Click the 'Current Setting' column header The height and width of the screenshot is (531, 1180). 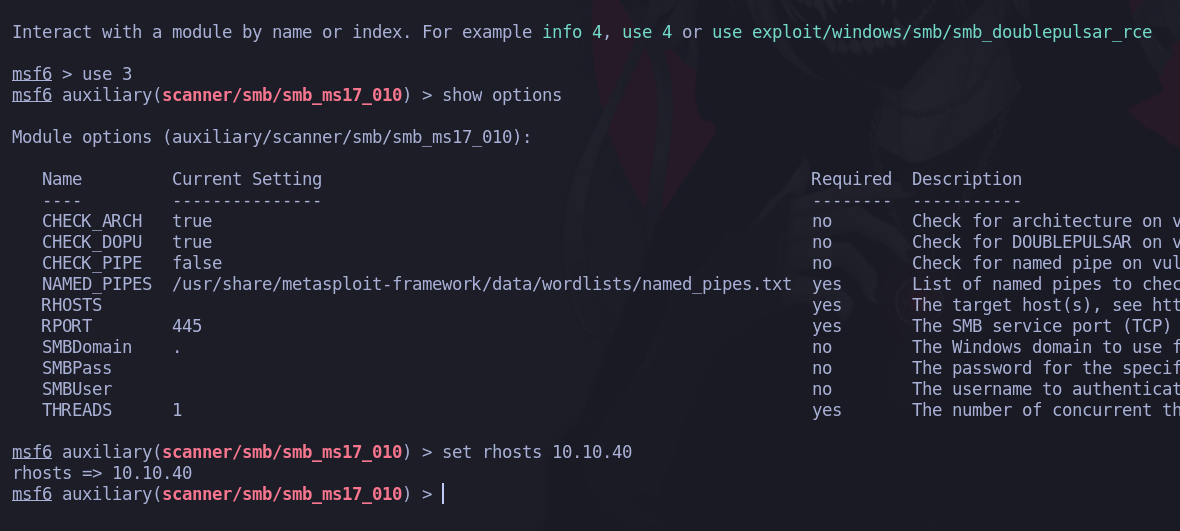point(247,179)
